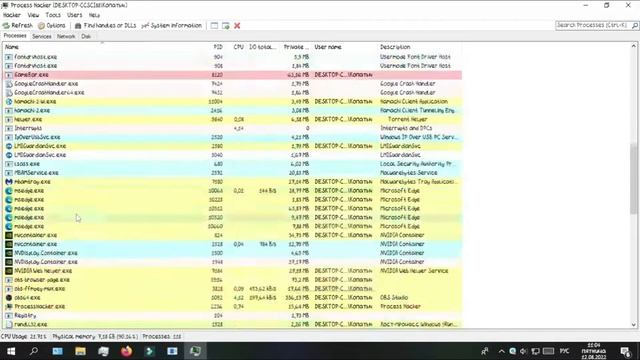The image size is (640, 360).
Task: Click Find window and thread icon
Action: coord(226,25)
